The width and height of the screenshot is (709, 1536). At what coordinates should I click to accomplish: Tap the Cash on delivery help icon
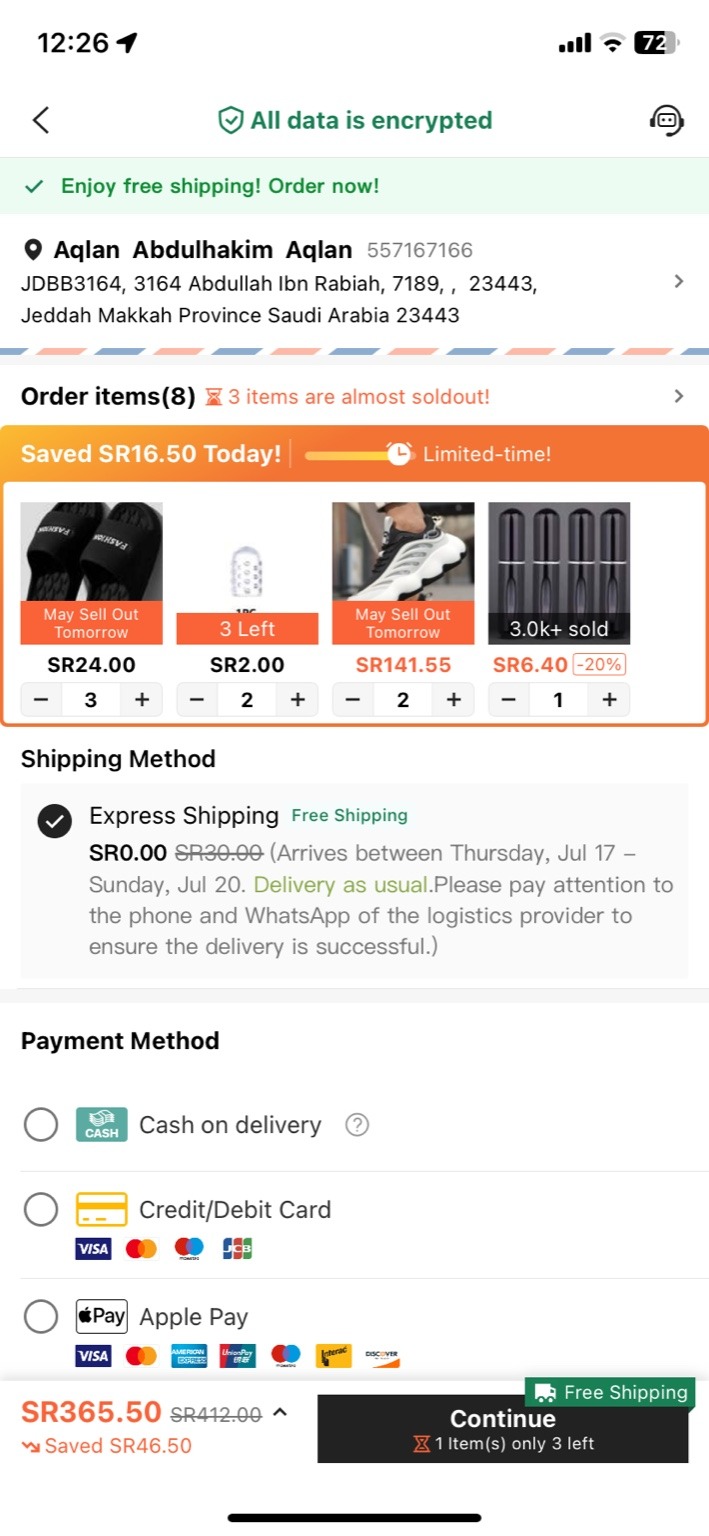[x=356, y=1125]
